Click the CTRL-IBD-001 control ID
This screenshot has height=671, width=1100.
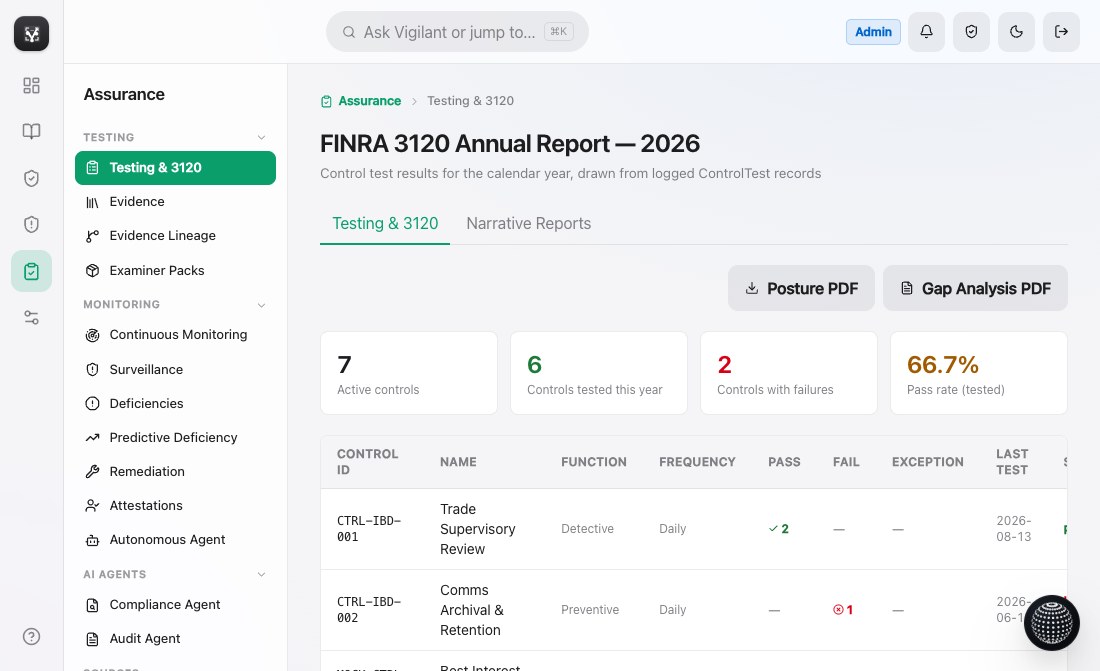369,529
